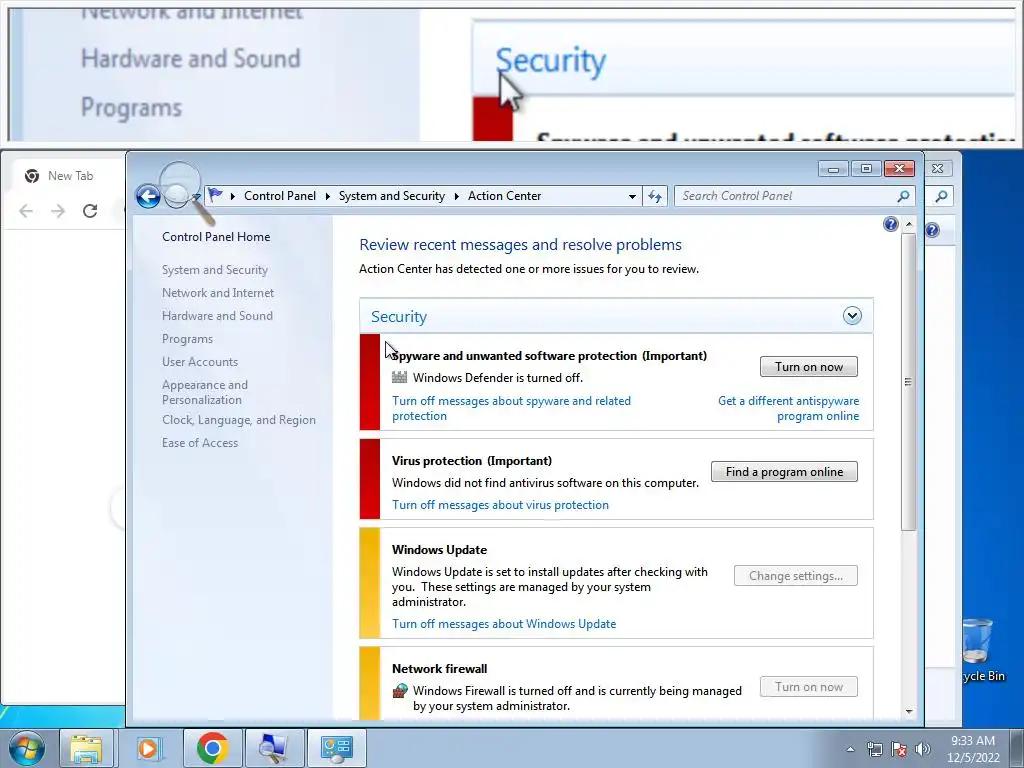
Task: Open the Start menu orb
Action: click(26, 748)
